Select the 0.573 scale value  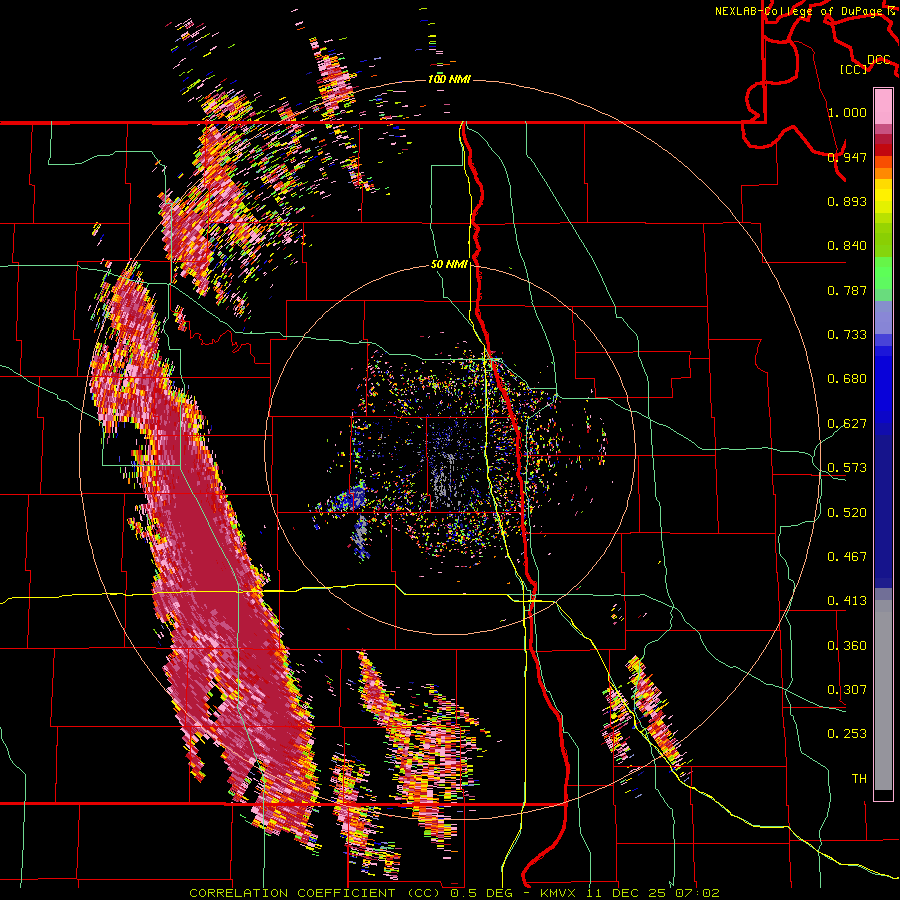(847, 467)
